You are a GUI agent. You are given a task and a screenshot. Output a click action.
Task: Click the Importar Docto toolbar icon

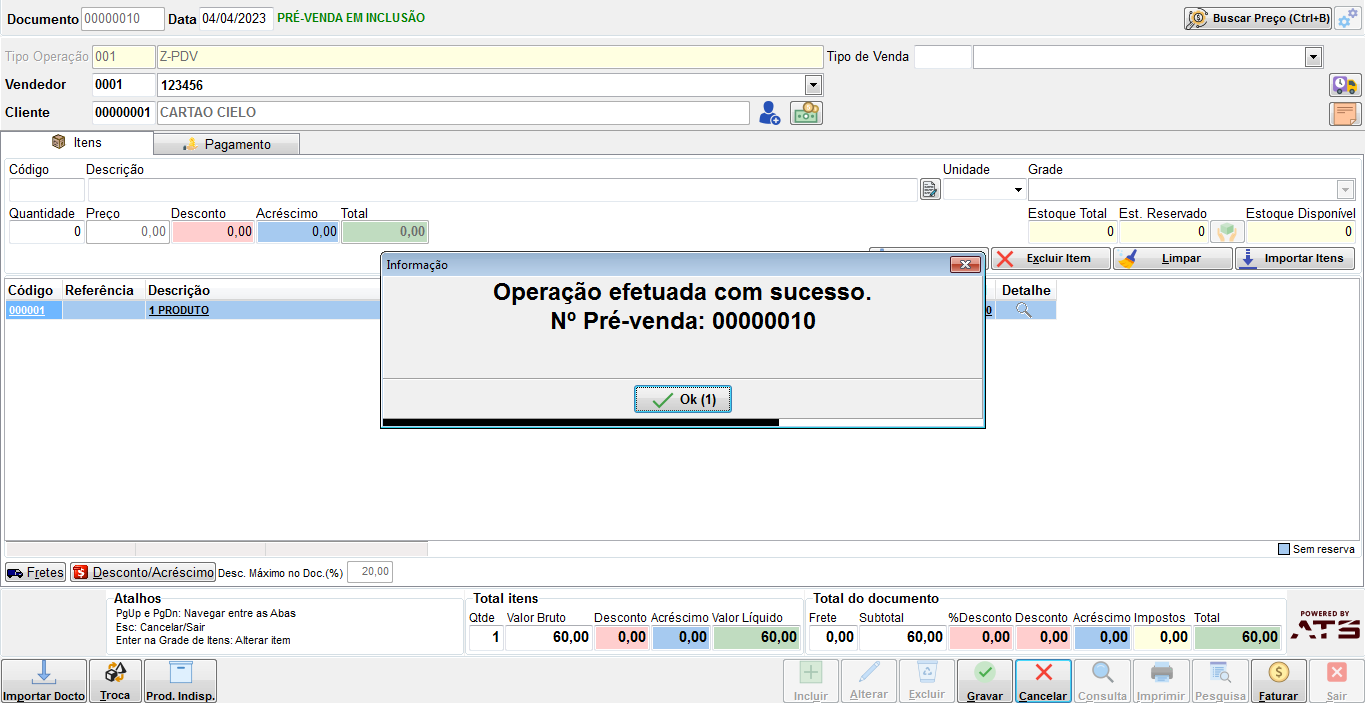tap(43, 680)
